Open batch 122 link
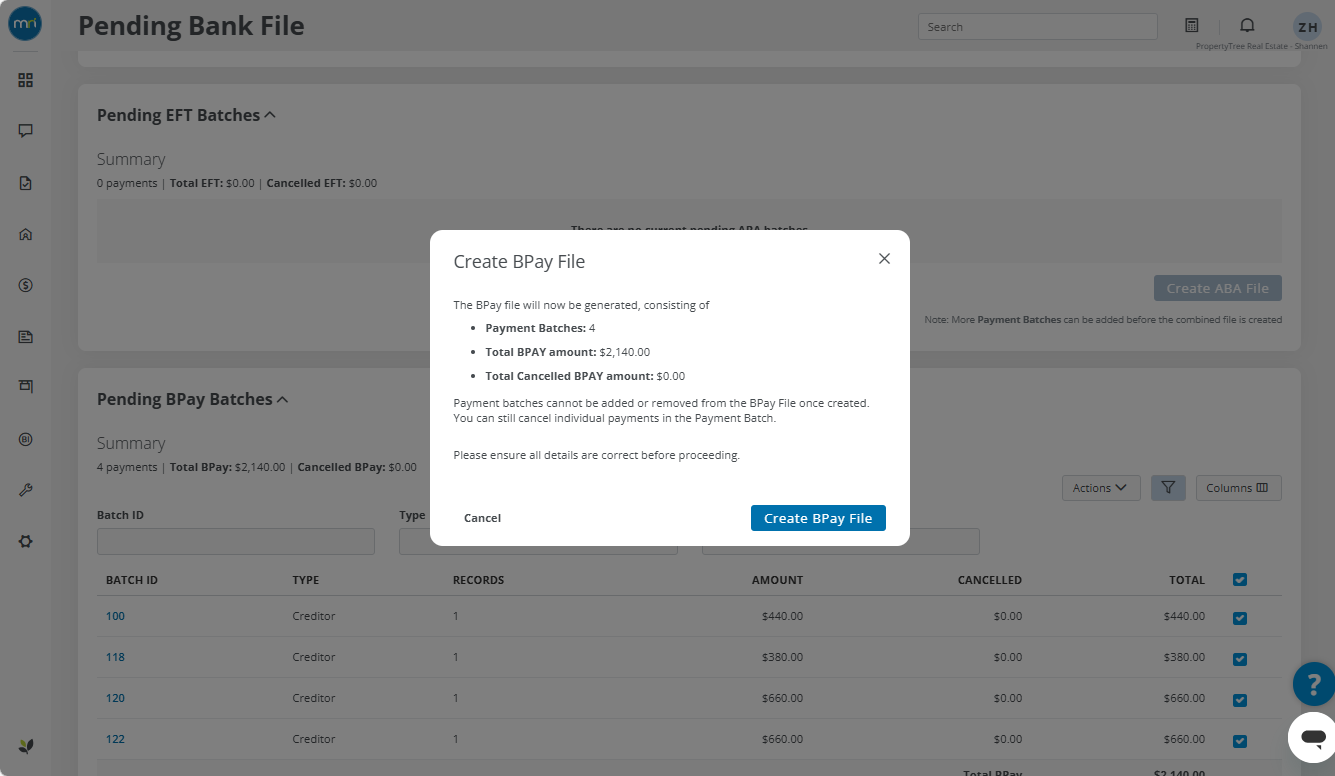 tap(115, 739)
